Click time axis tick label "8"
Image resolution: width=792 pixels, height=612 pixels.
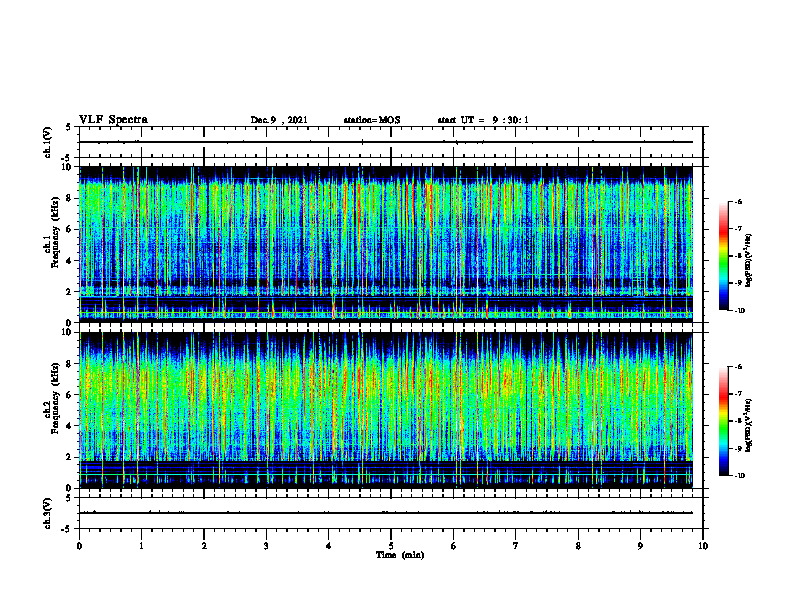(578, 546)
